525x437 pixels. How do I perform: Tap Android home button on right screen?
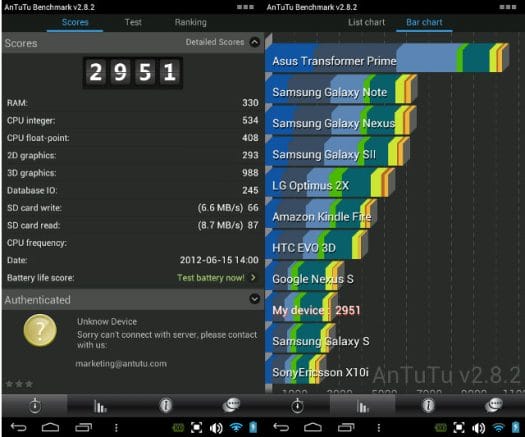(313, 427)
